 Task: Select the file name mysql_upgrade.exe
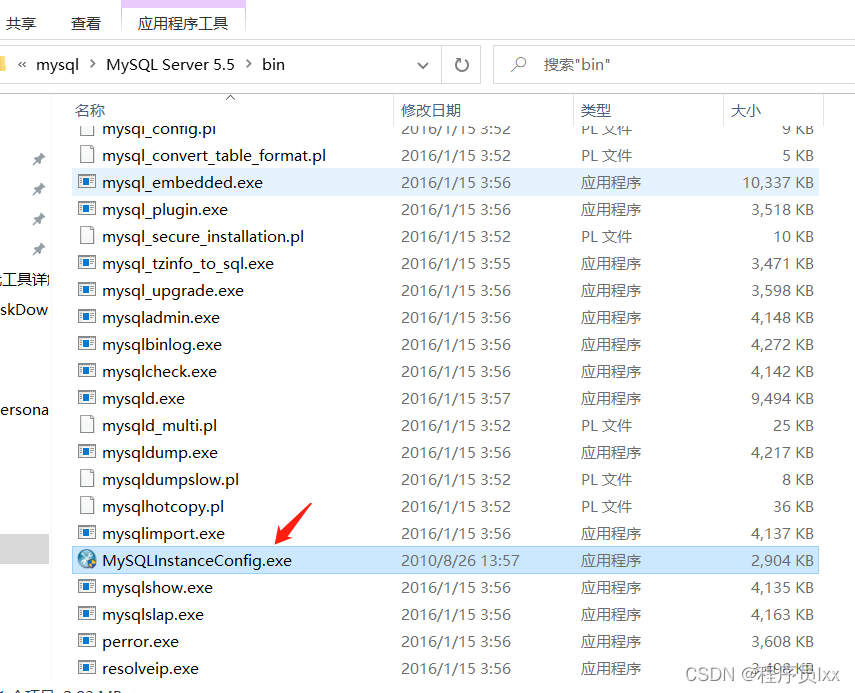coord(173,291)
